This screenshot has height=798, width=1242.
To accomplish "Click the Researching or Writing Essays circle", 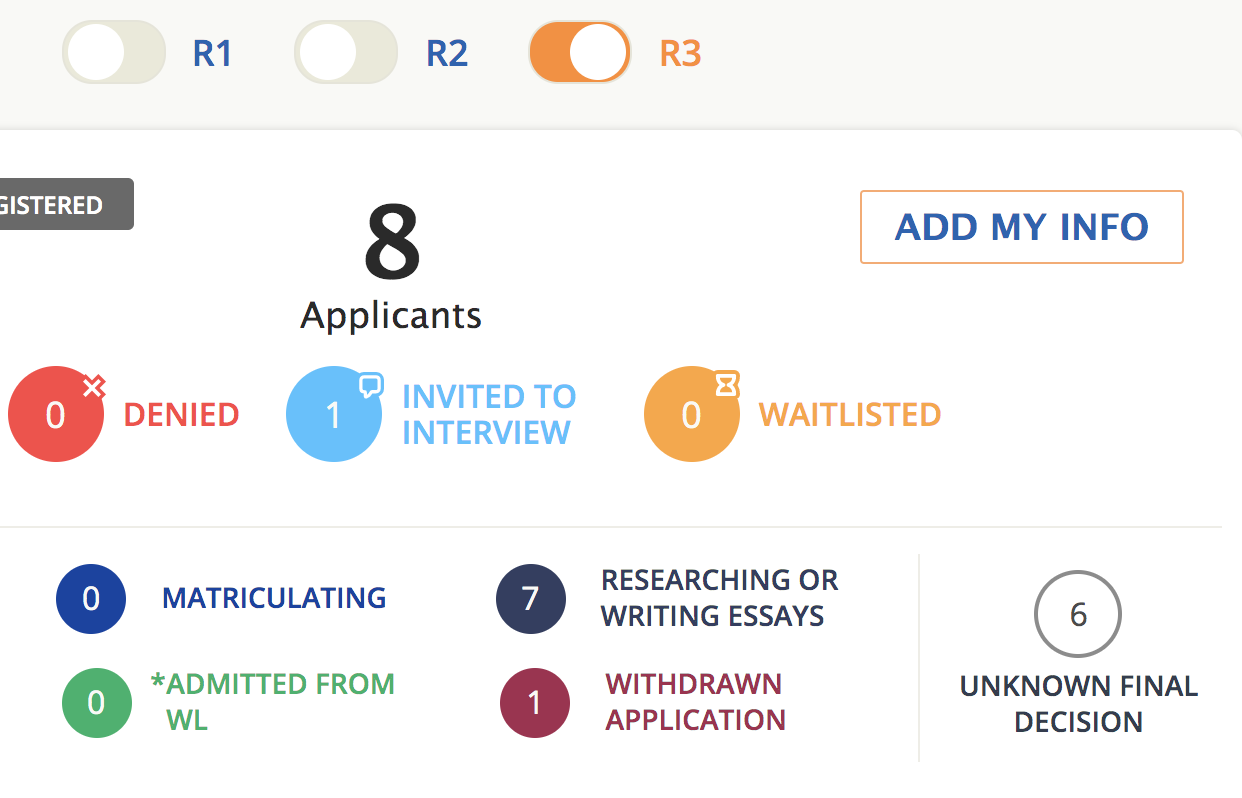I will tap(531, 599).
